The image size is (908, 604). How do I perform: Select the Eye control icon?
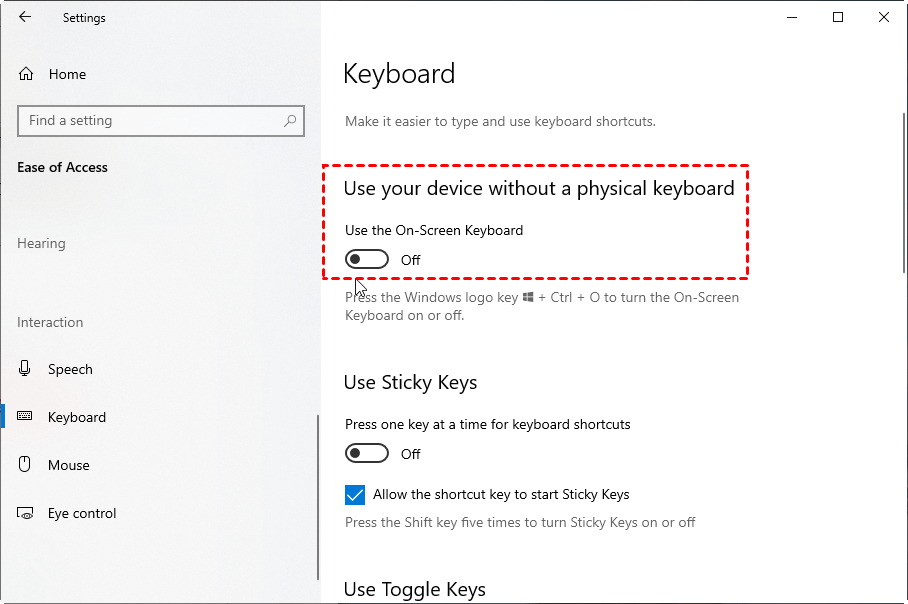pyautogui.click(x=26, y=513)
